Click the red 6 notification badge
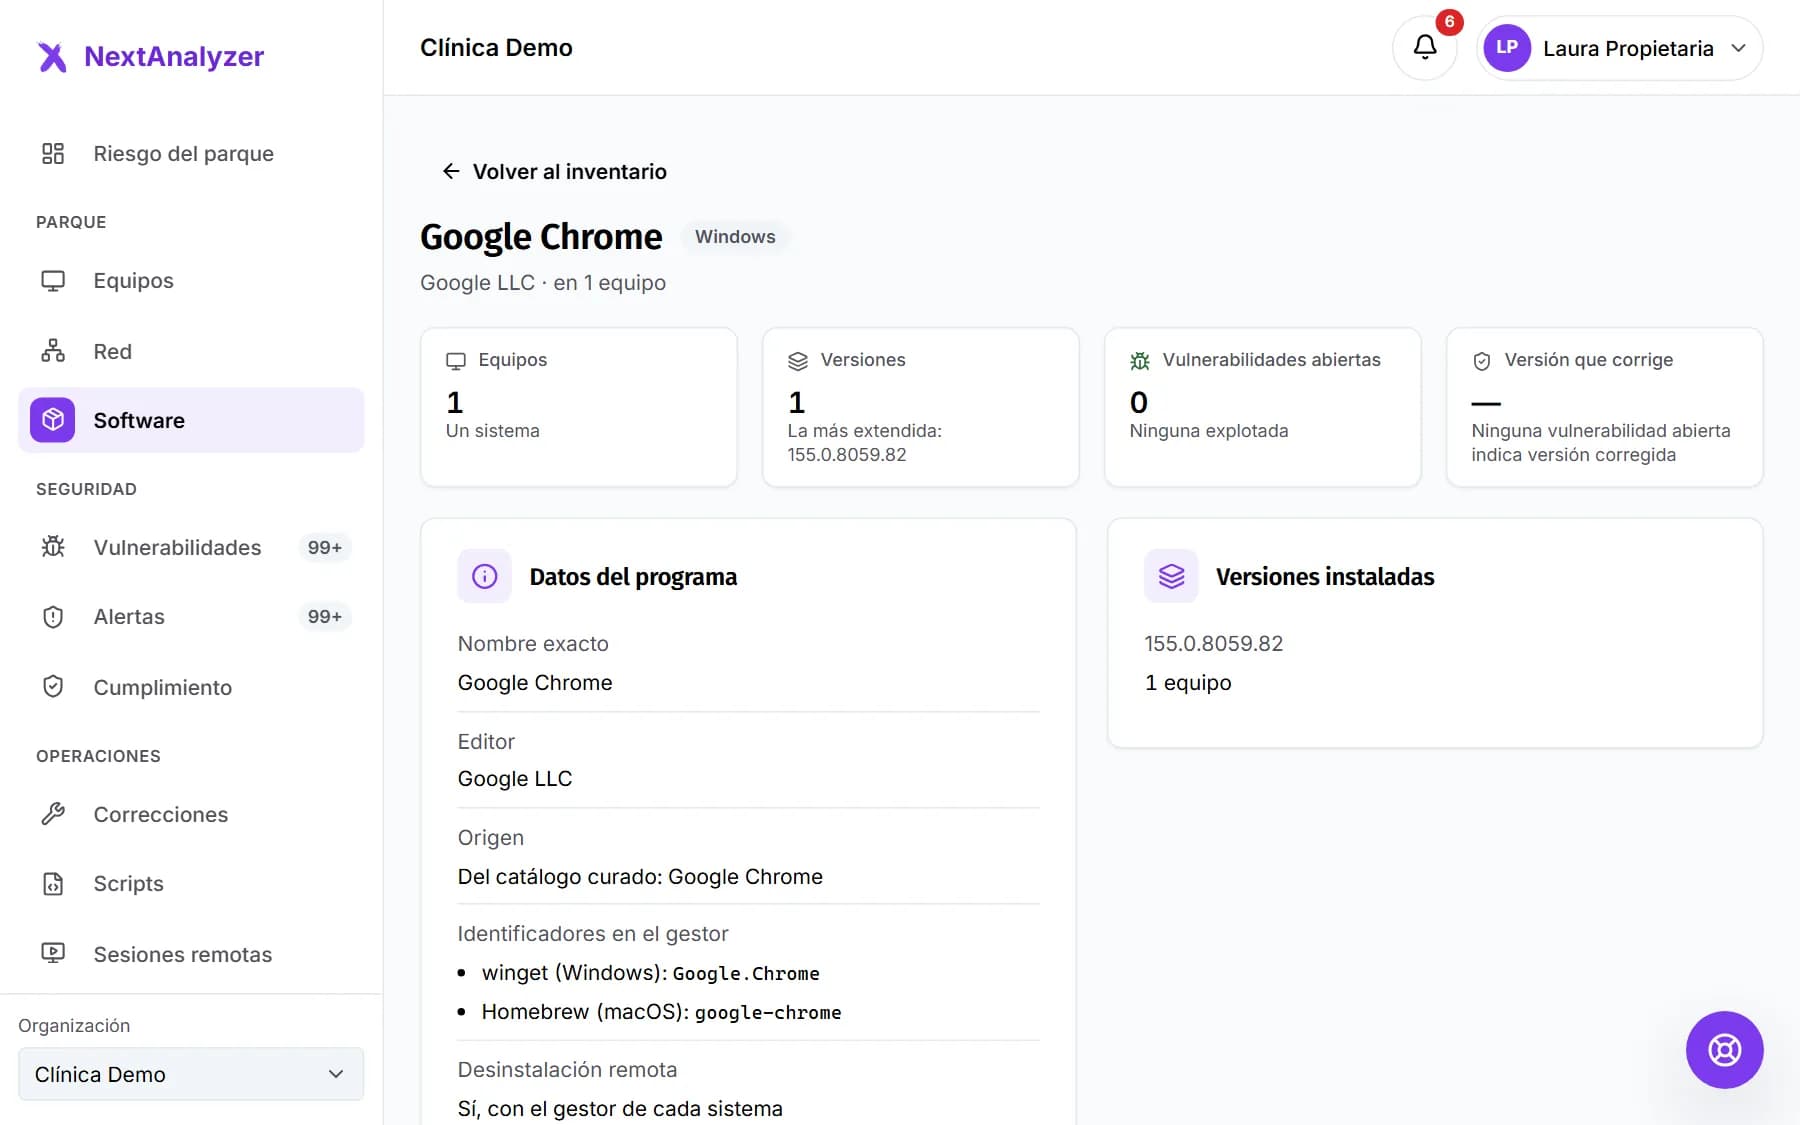 1449,22
